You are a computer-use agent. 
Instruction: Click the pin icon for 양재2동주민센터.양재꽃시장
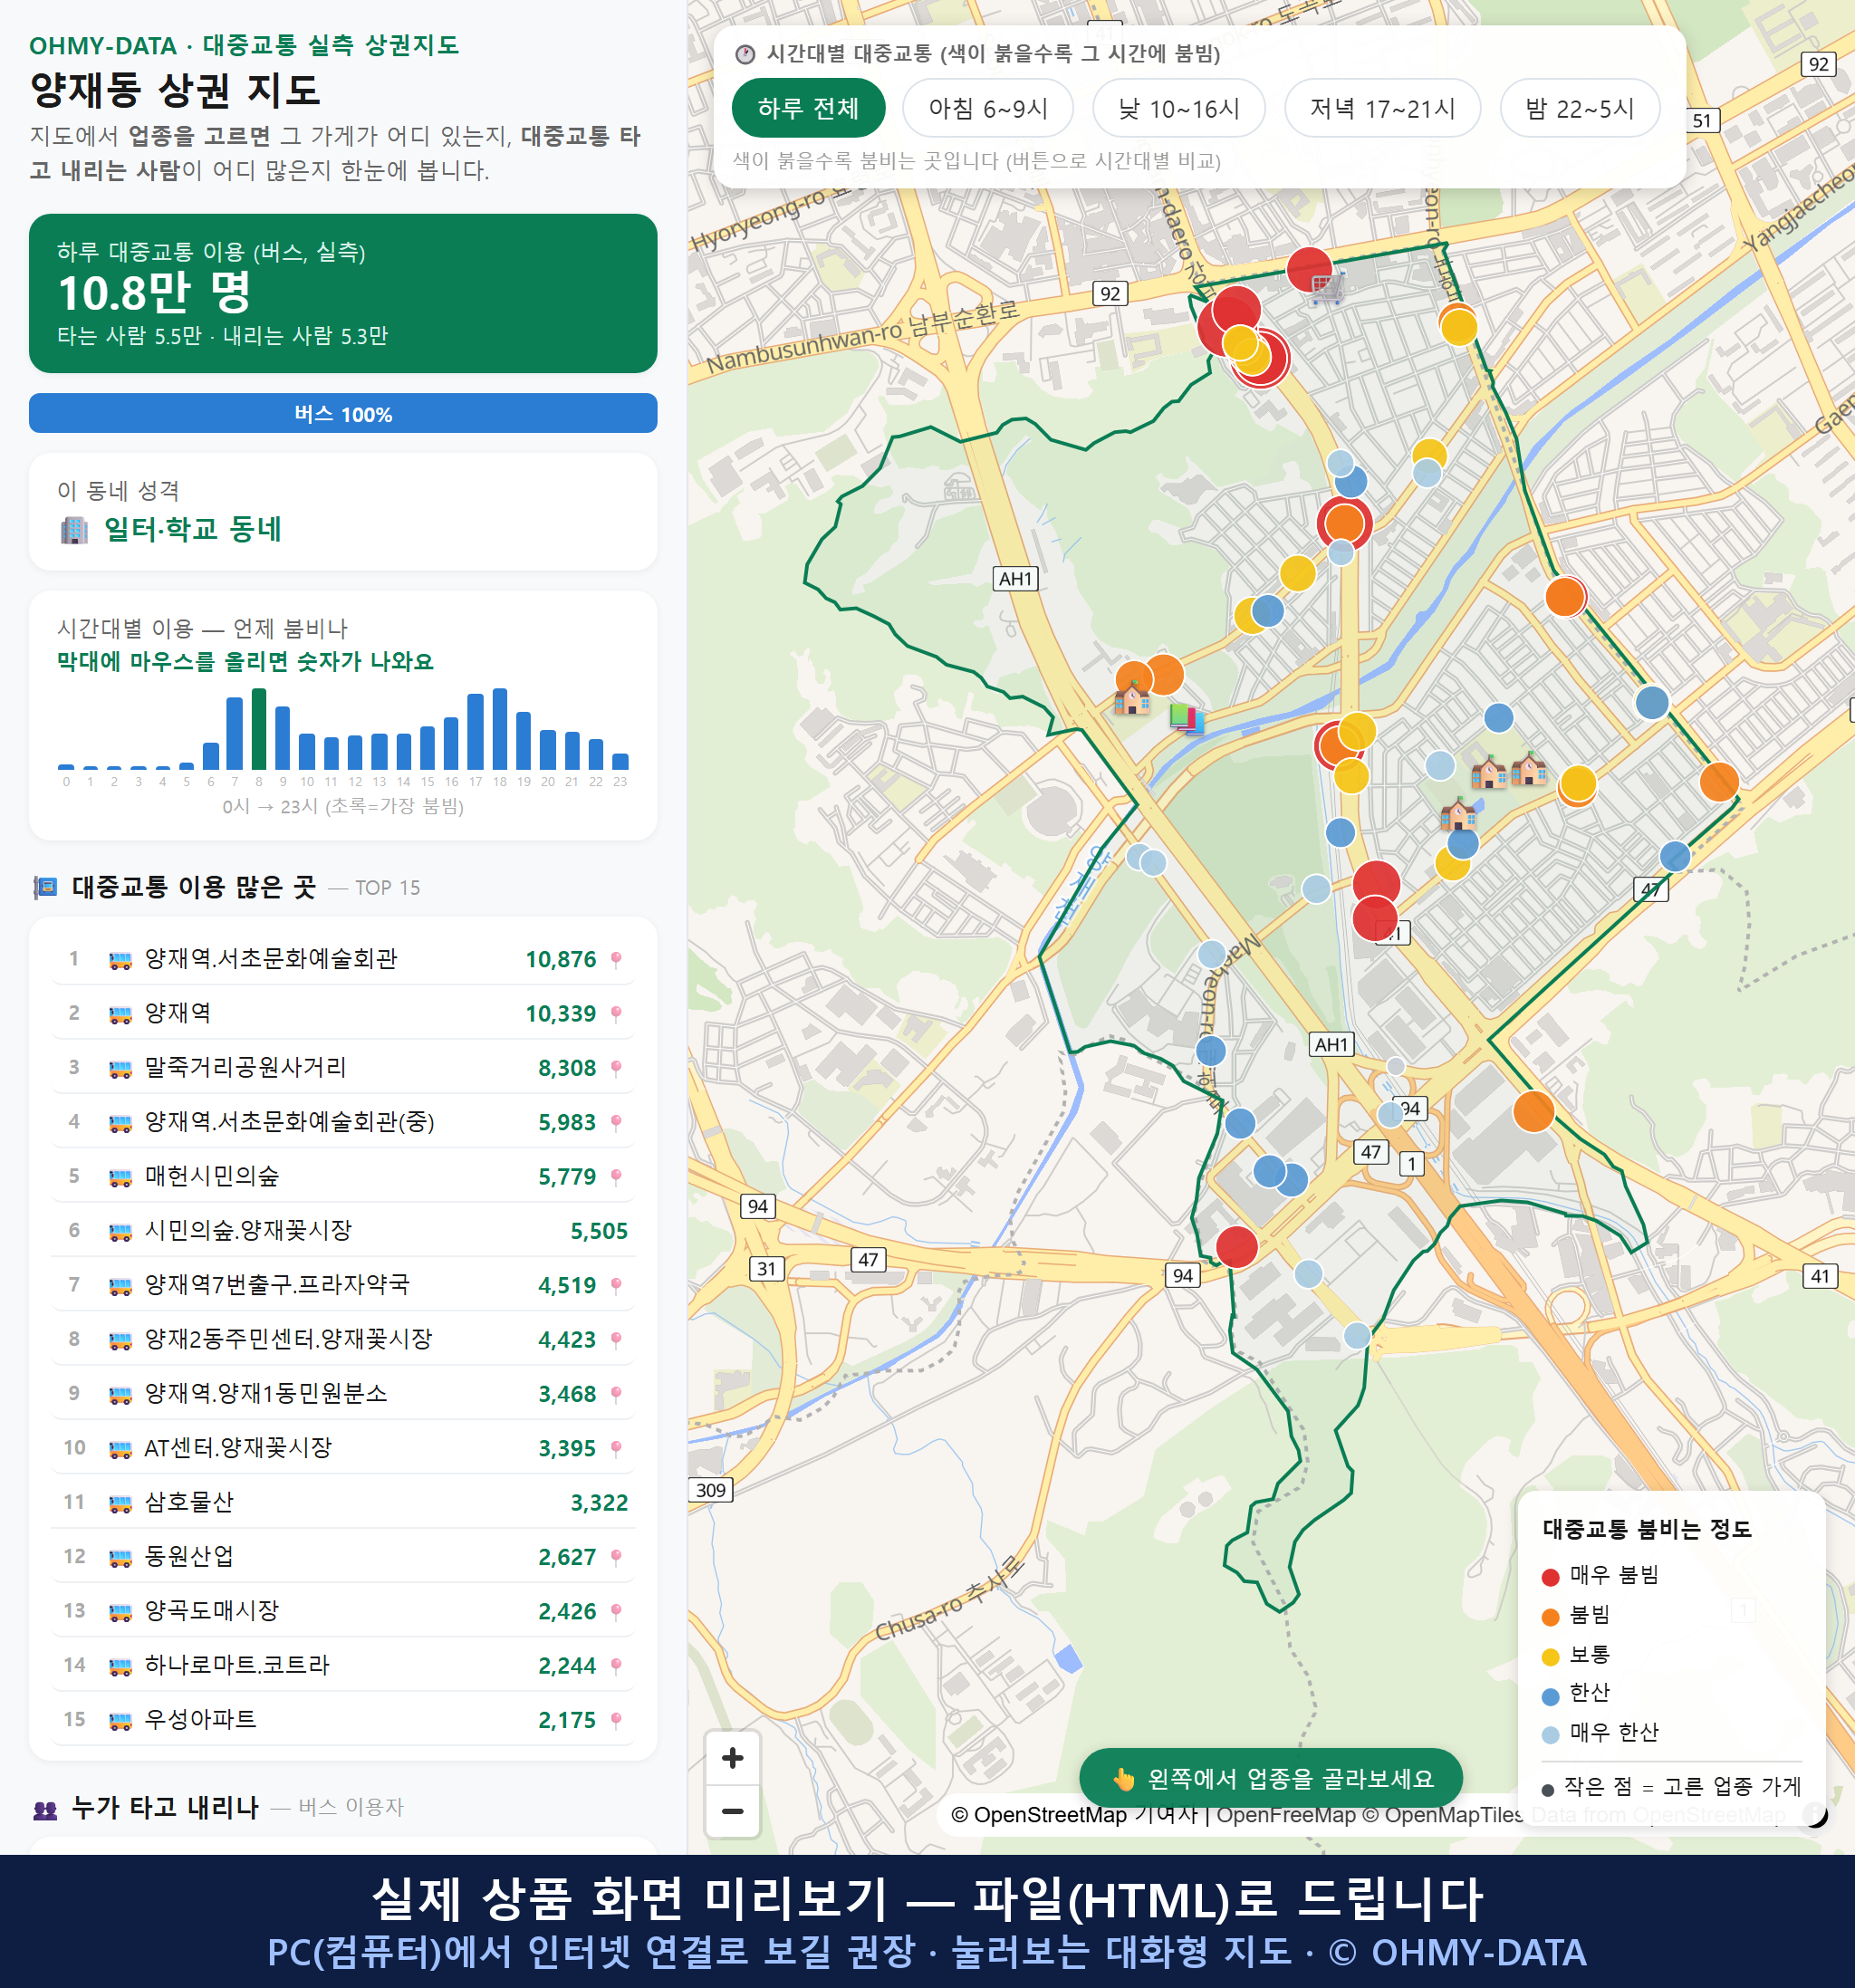click(616, 1339)
